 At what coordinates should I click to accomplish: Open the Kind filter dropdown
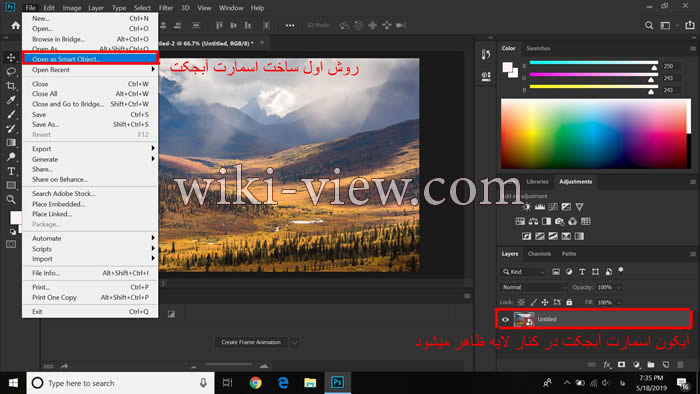click(523, 272)
